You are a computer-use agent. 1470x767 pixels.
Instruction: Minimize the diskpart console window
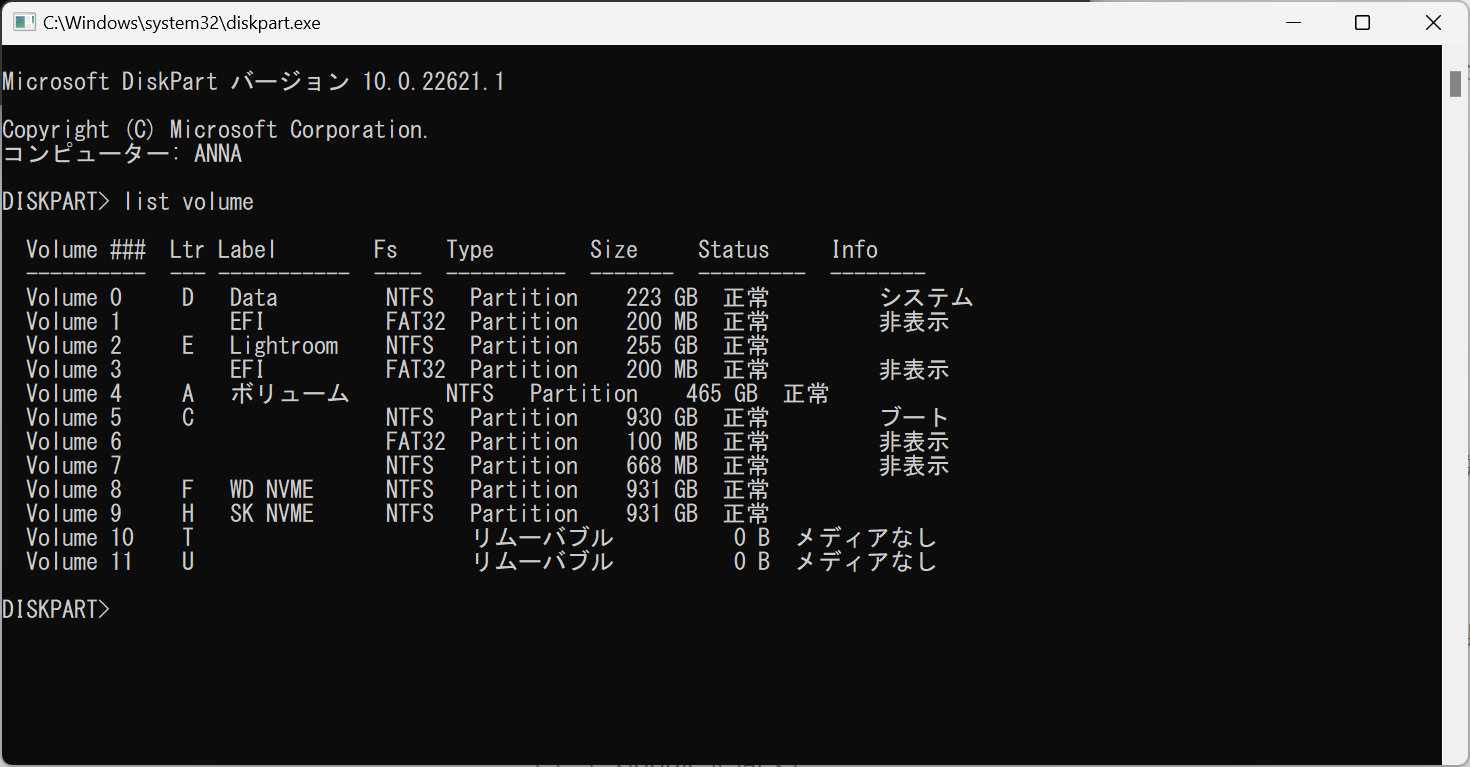point(1292,22)
